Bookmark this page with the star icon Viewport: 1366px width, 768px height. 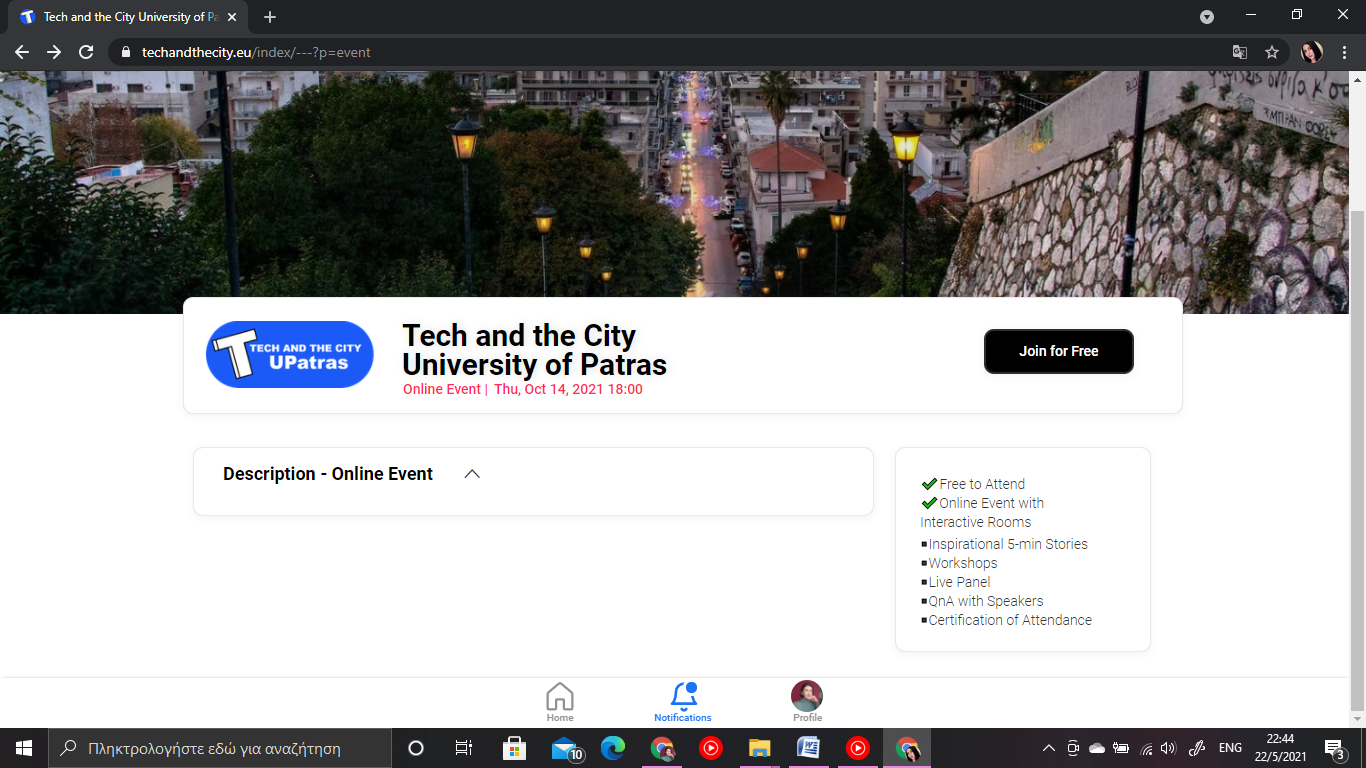tap(1272, 52)
